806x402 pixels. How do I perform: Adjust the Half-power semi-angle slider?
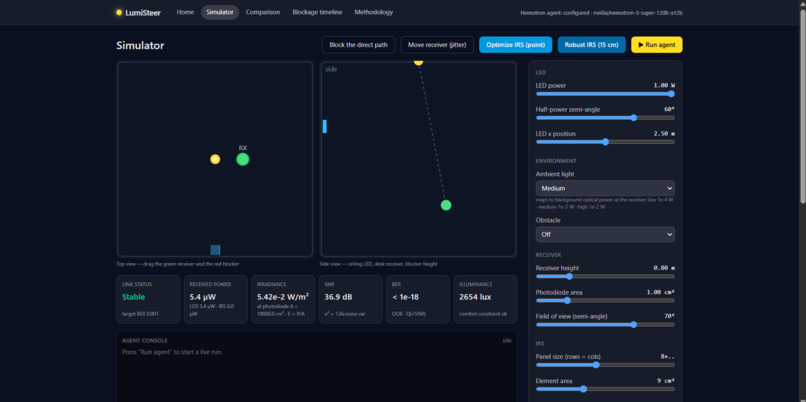[605, 118]
